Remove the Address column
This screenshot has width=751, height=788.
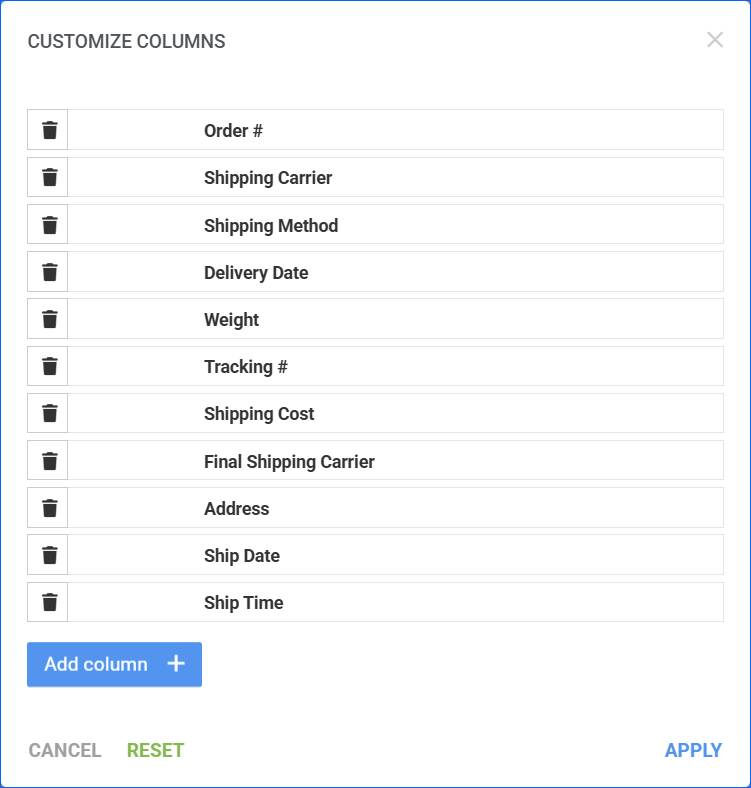pyautogui.click(x=49, y=508)
